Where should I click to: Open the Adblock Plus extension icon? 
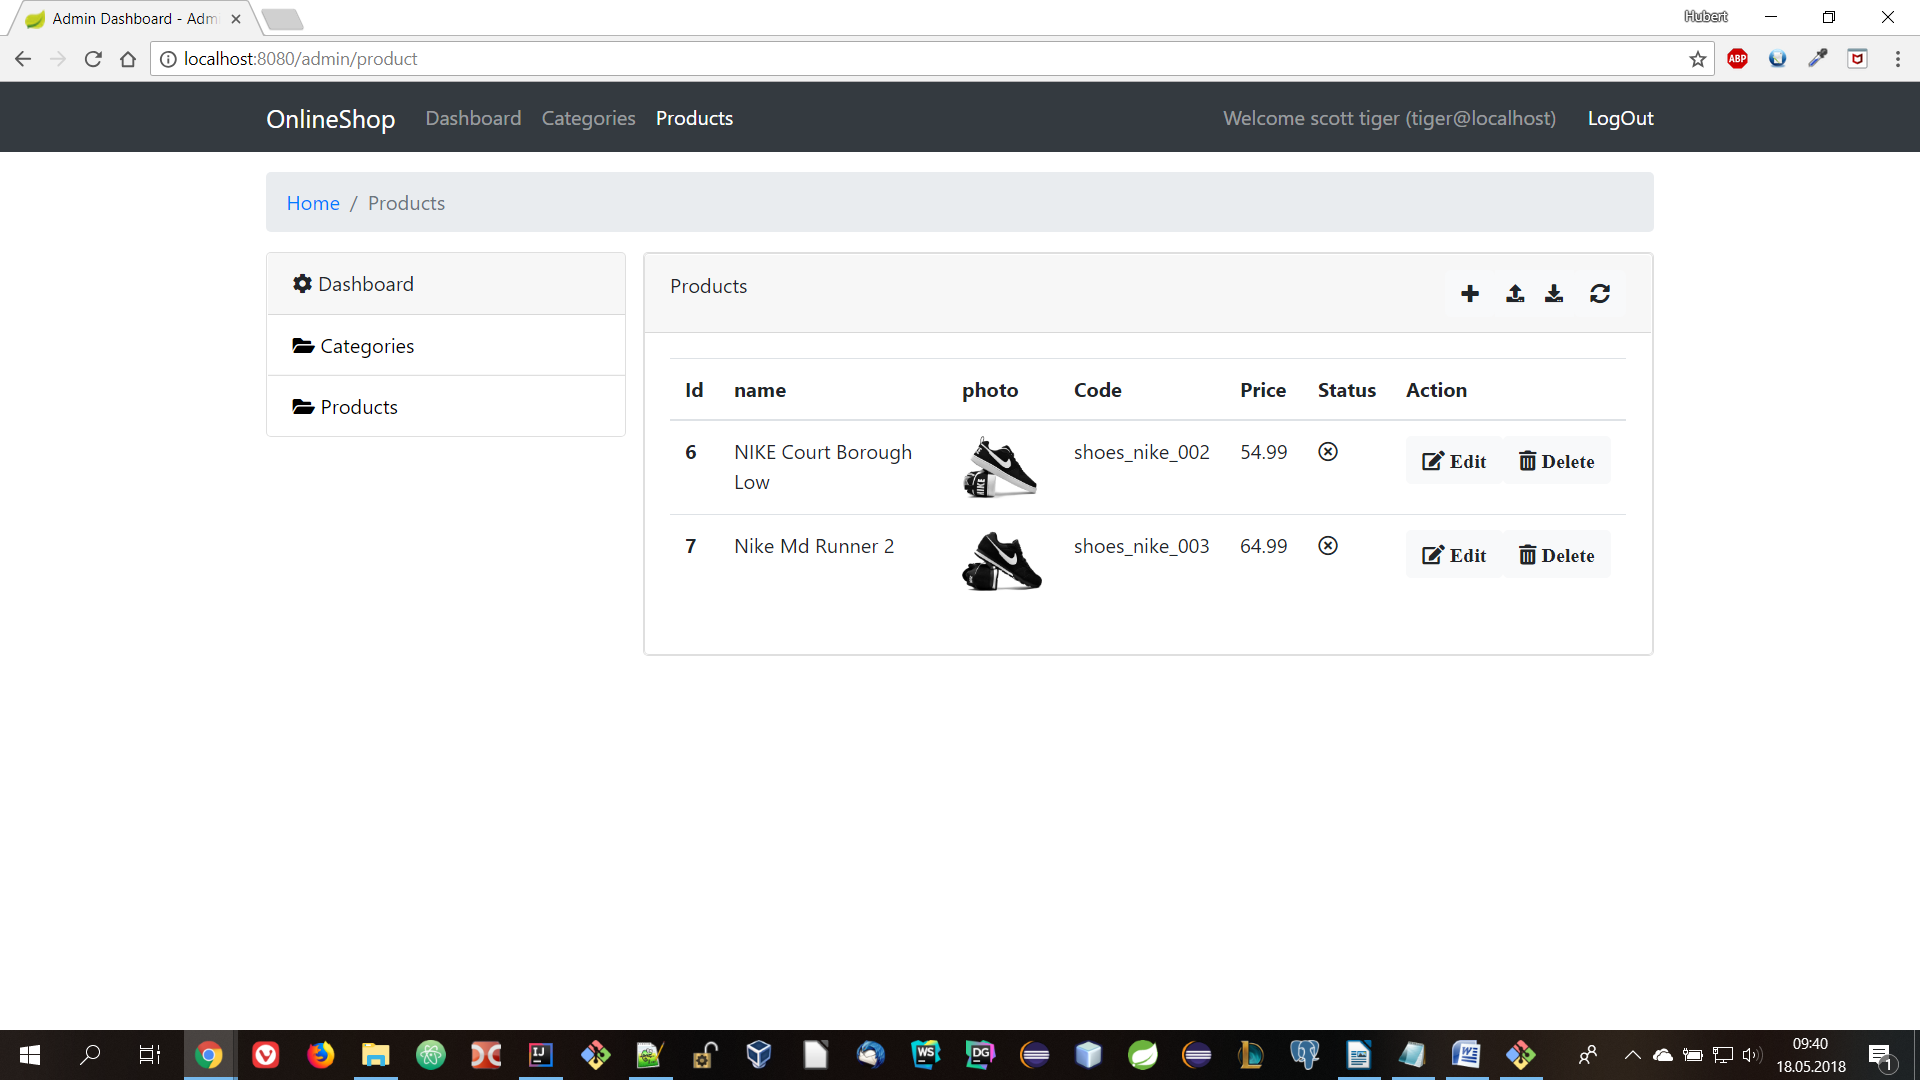point(1737,59)
